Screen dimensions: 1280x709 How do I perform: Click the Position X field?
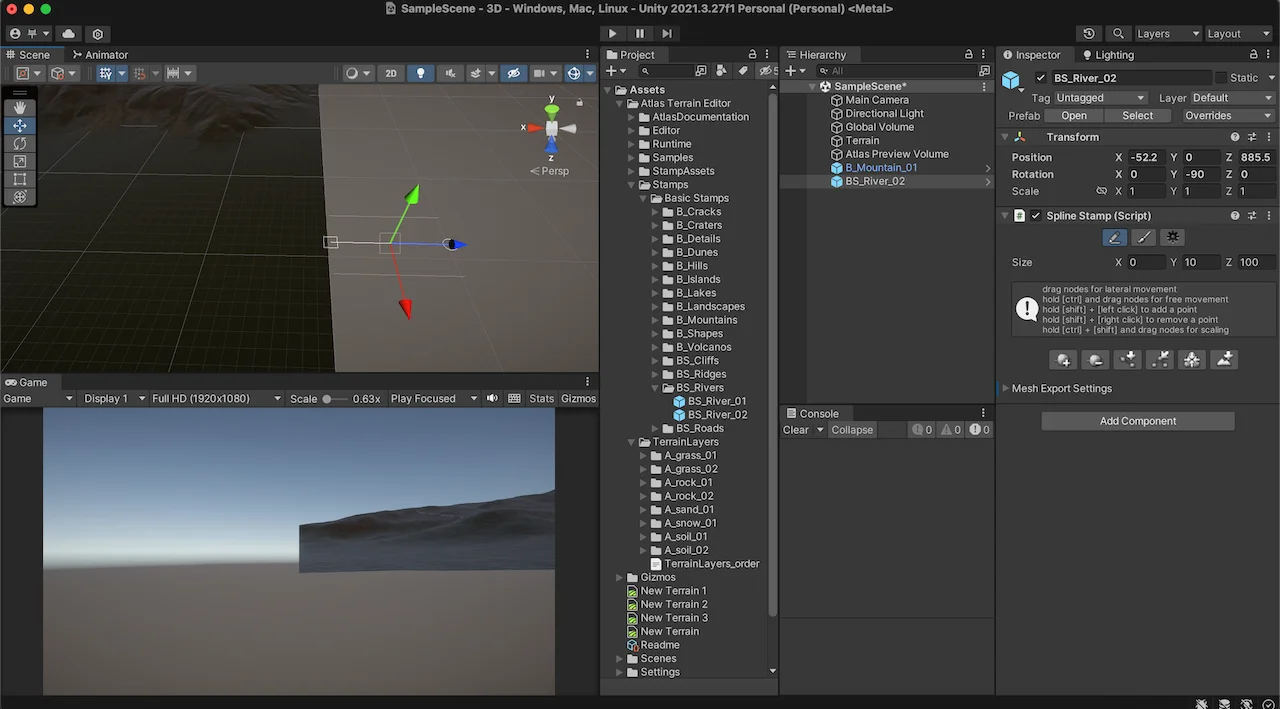coord(1146,157)
